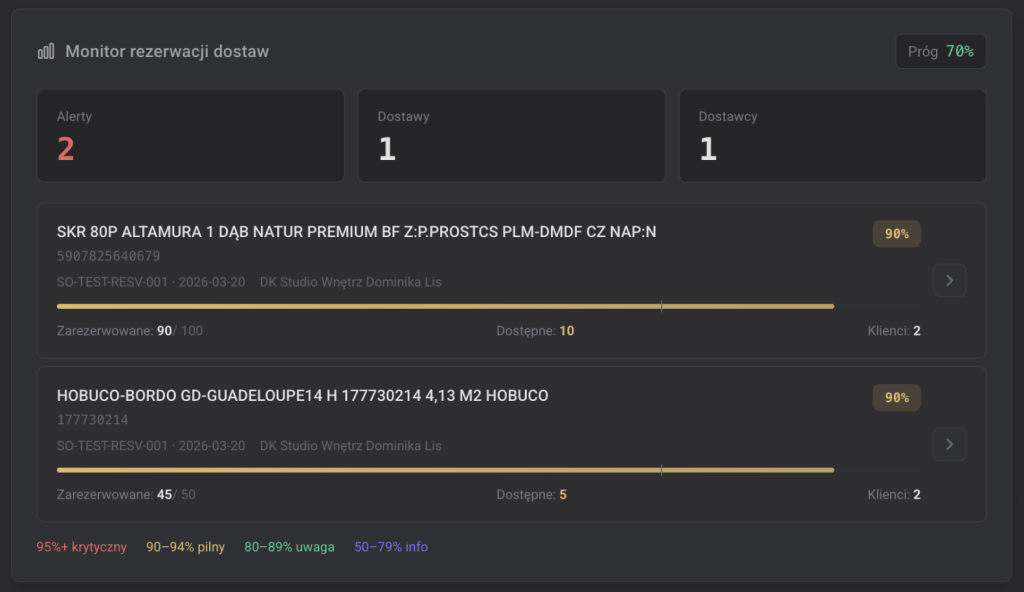Select the Dostawy summary card
Viewport: 1024px width, 592px height.
coord(511,136)
